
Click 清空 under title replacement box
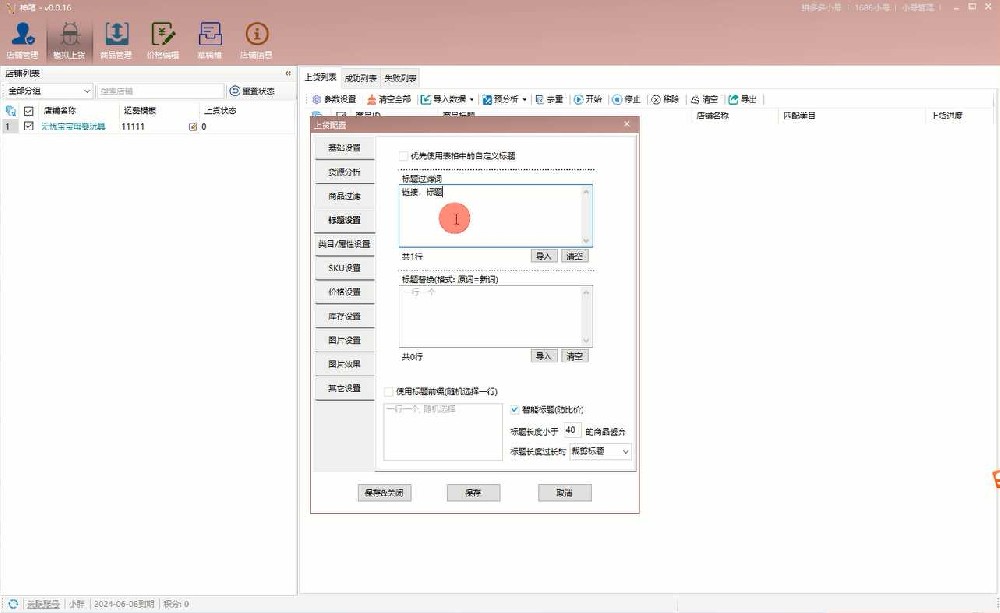[x=575, y=356]
